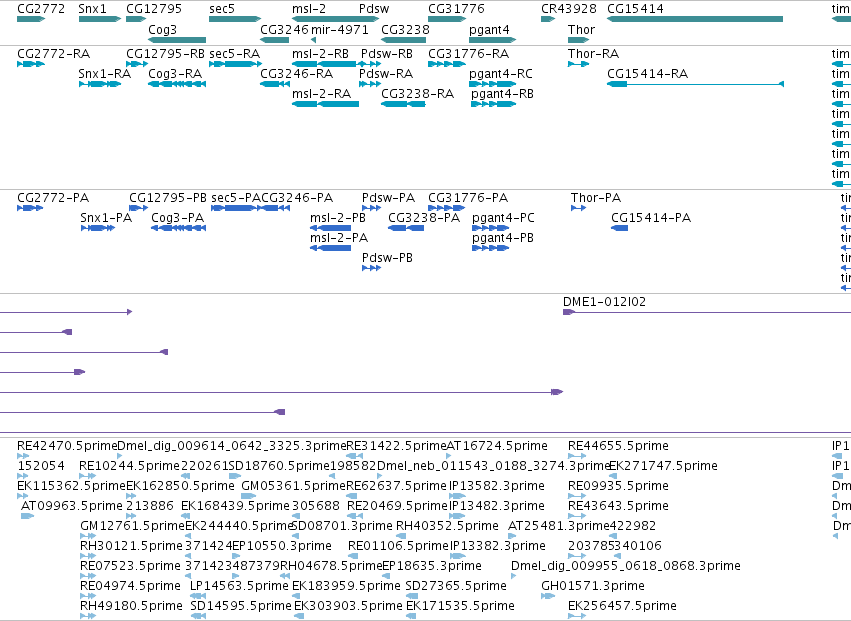Click the pgant4-RB transcript

pyautogui.click(x=494, y=104)
